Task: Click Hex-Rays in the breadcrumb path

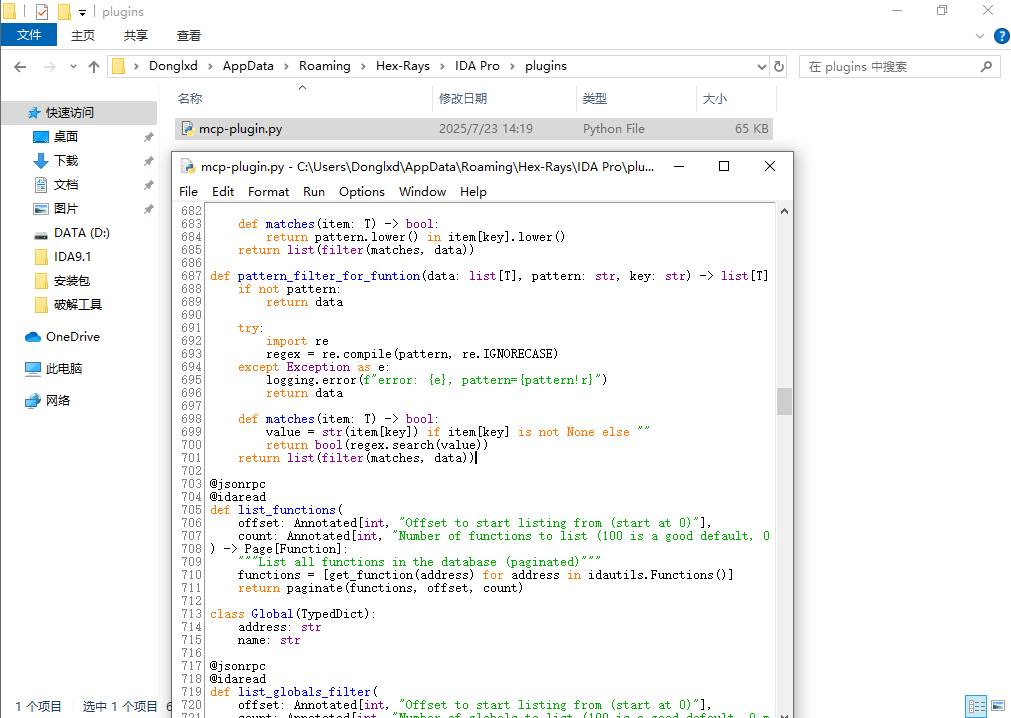Action: (402, 66)
